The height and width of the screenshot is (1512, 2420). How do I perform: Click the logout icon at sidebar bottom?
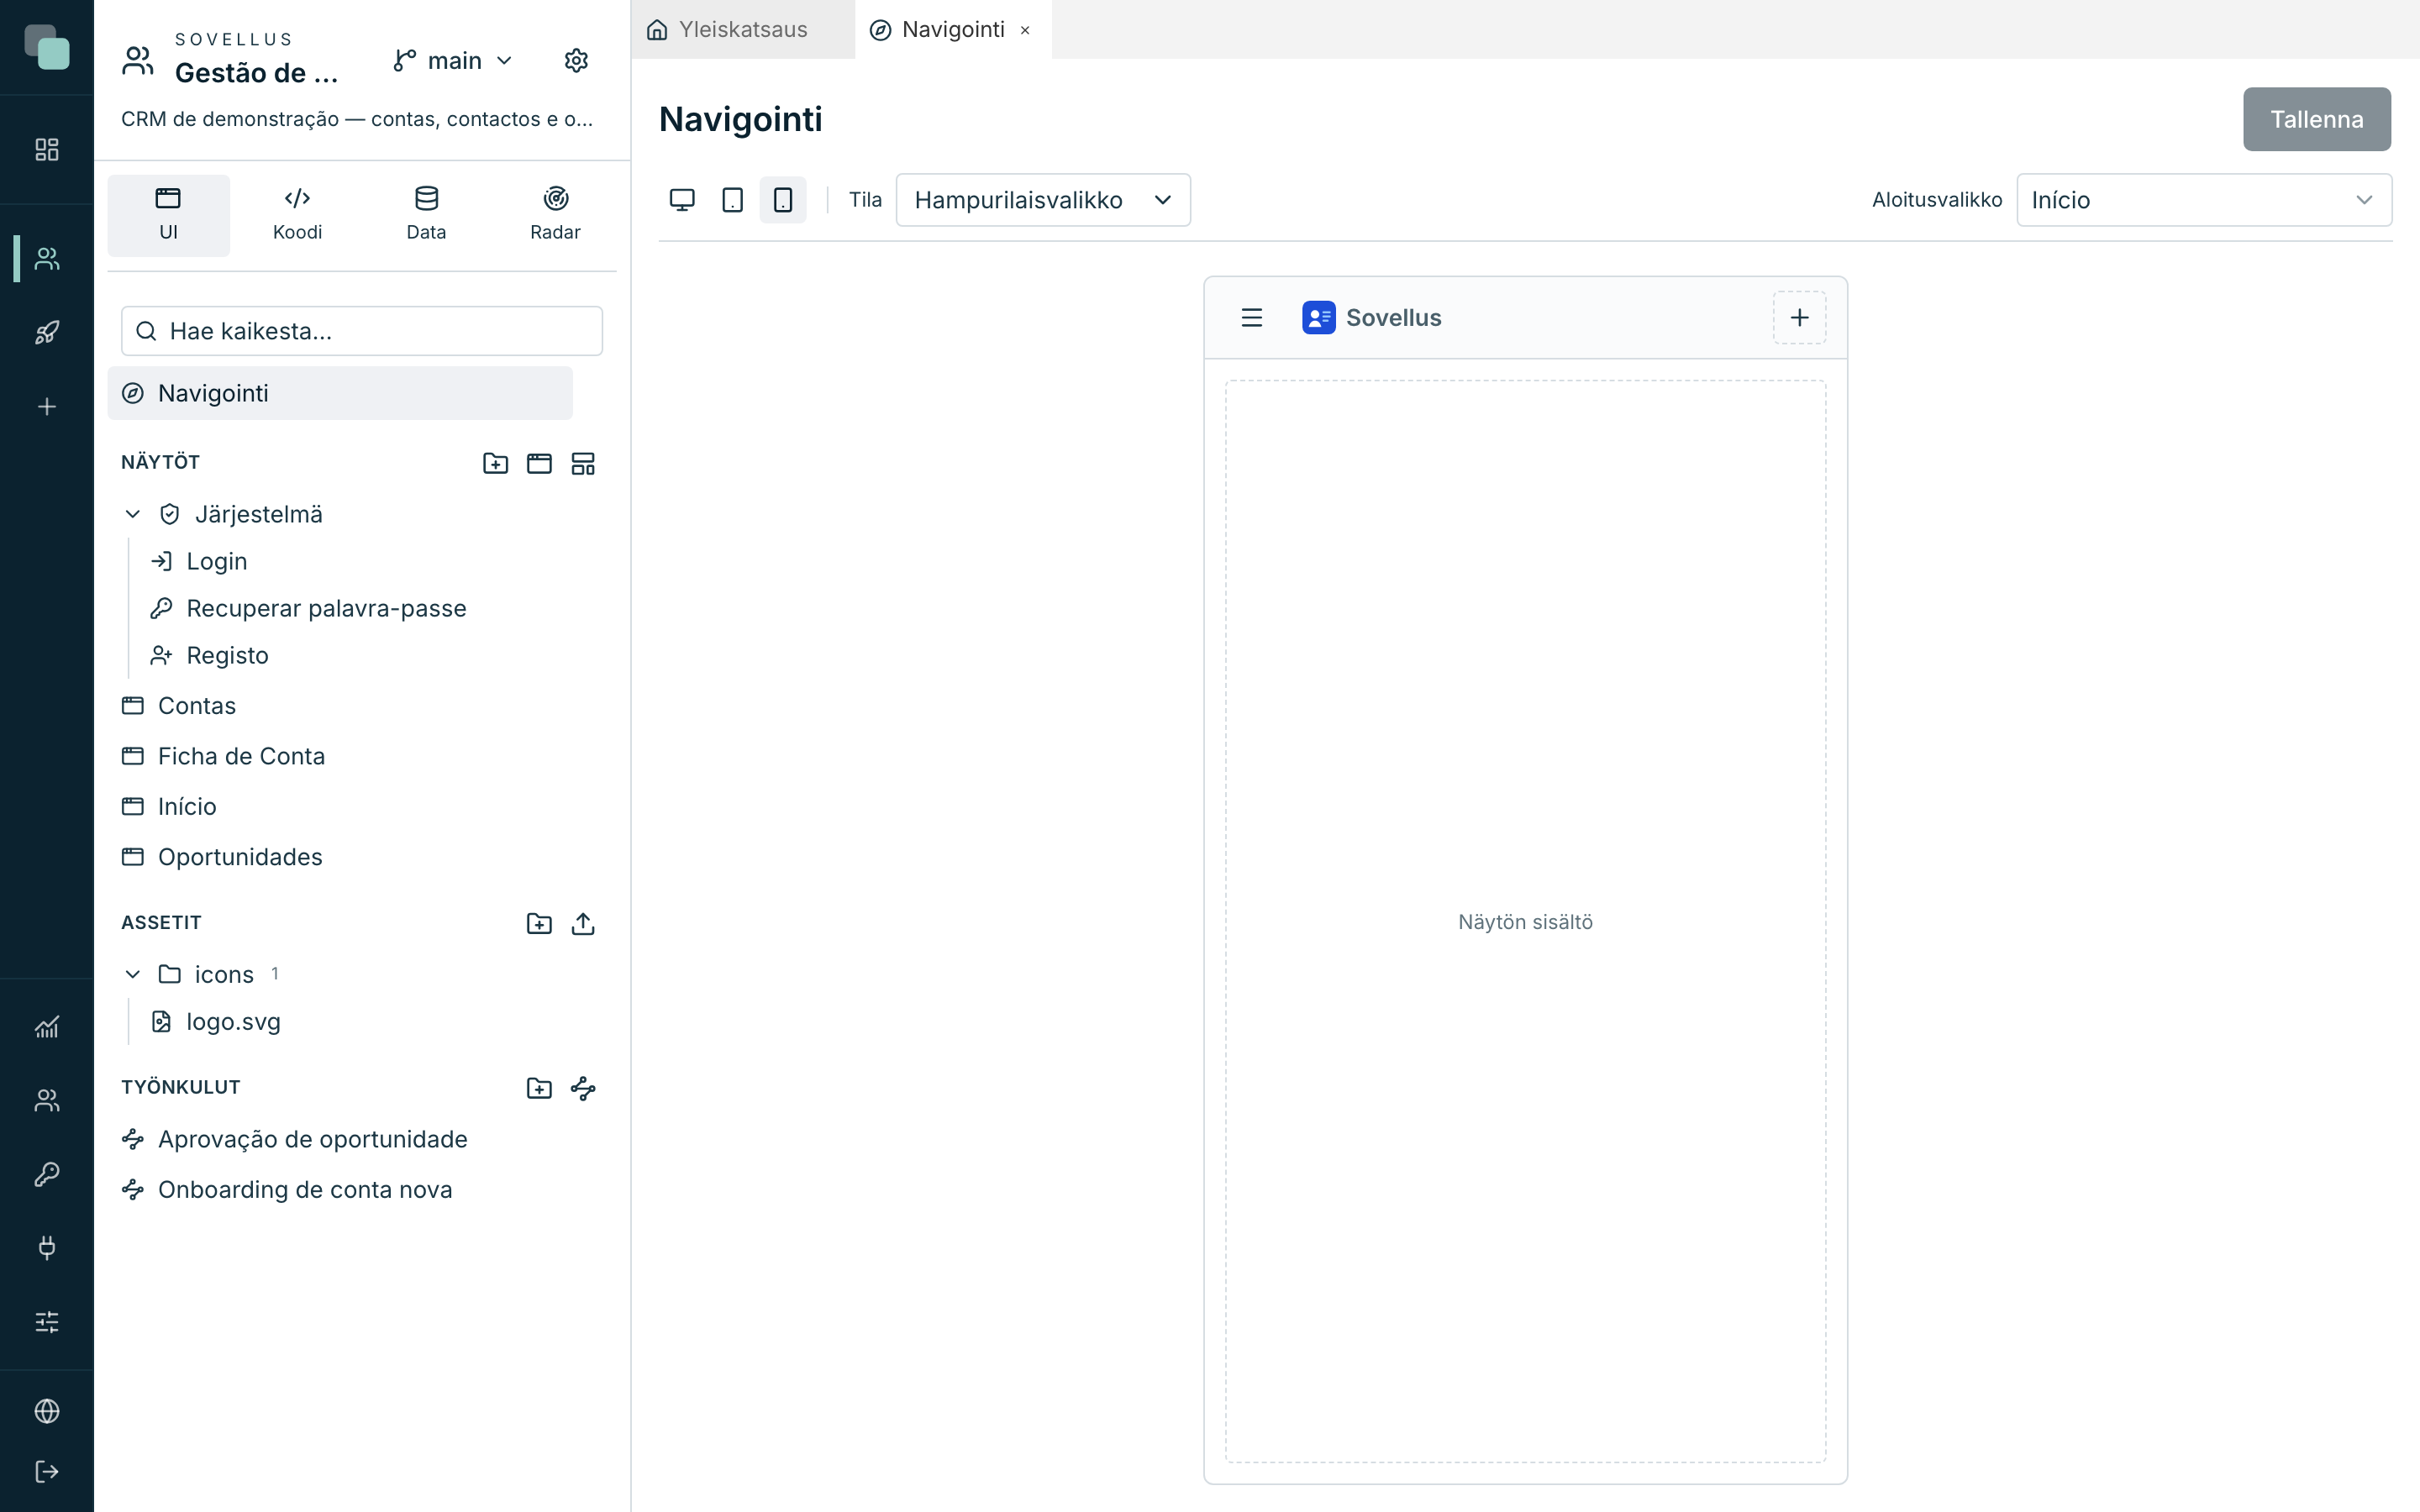click(x=47, y=1471)
